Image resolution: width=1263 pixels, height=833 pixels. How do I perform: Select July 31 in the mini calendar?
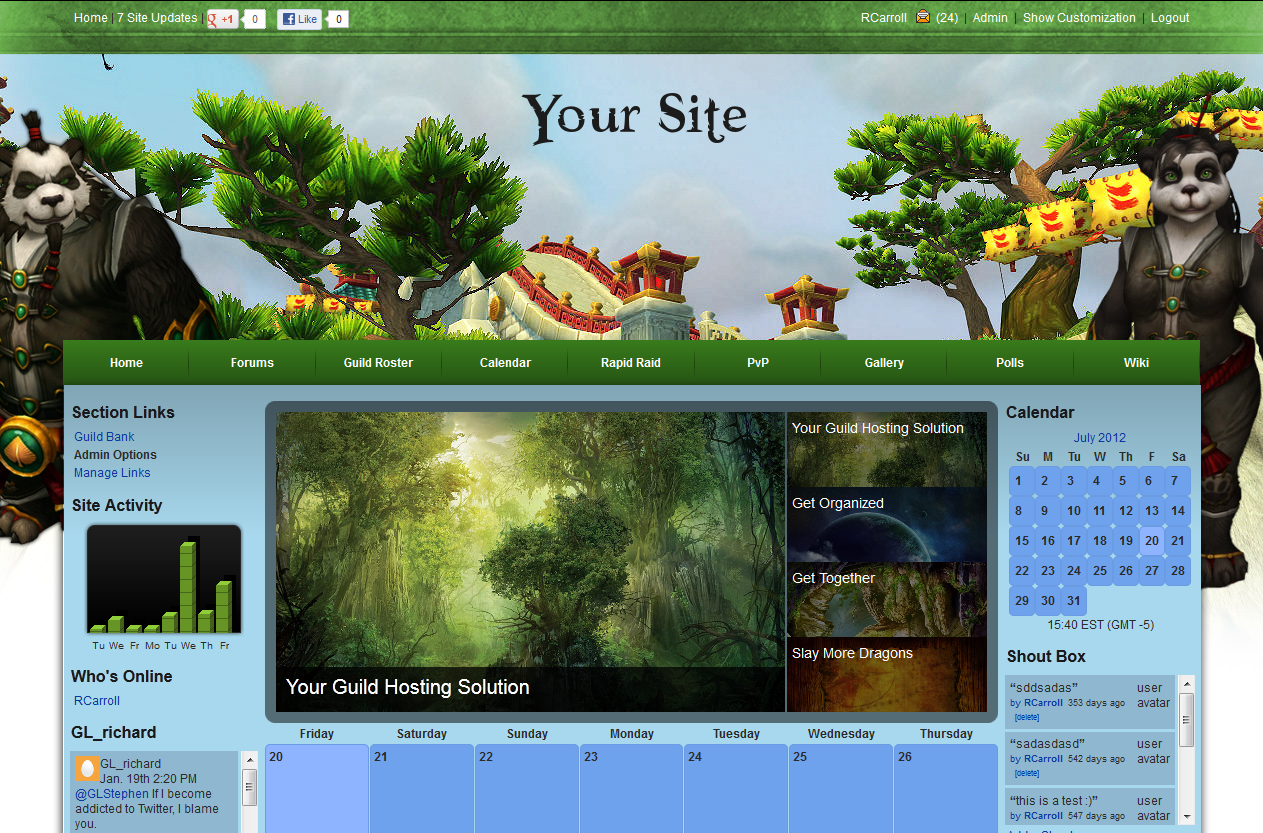pyautogui.click(x=1074, y=601)
